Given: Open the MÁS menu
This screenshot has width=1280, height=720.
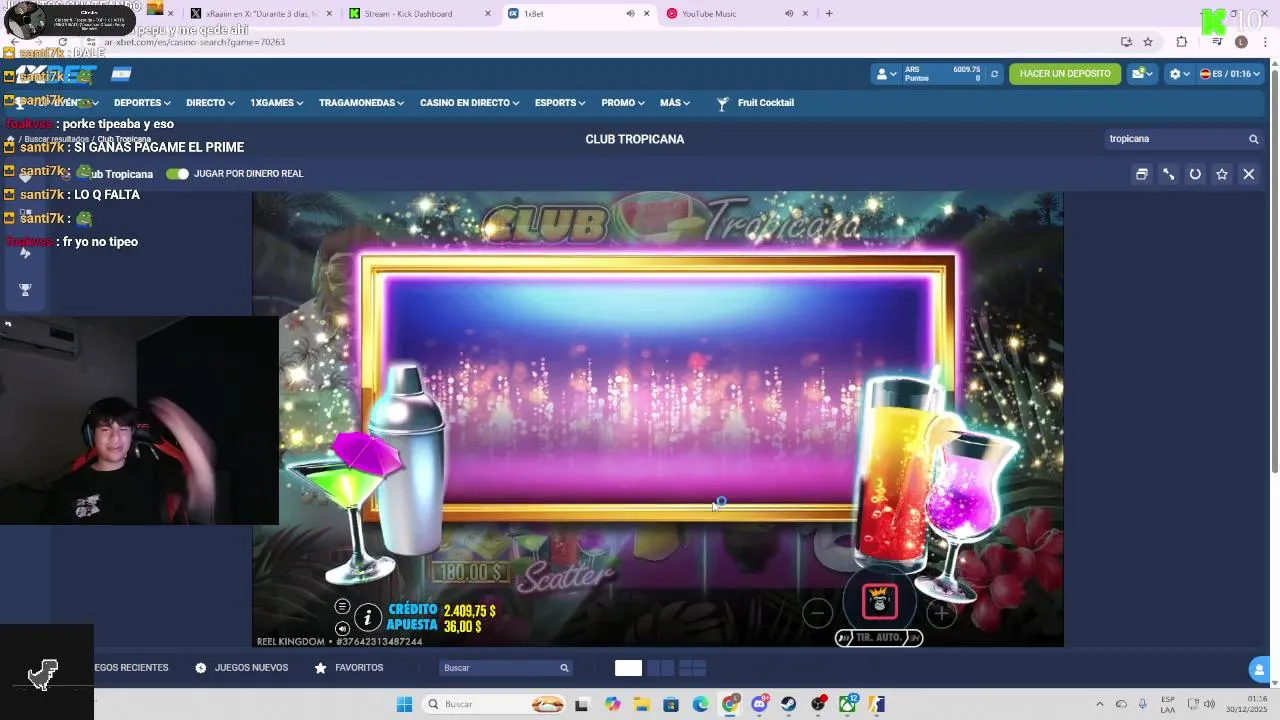Looking at the screenshot, I should pyautogui.click(x=674, y=103).
